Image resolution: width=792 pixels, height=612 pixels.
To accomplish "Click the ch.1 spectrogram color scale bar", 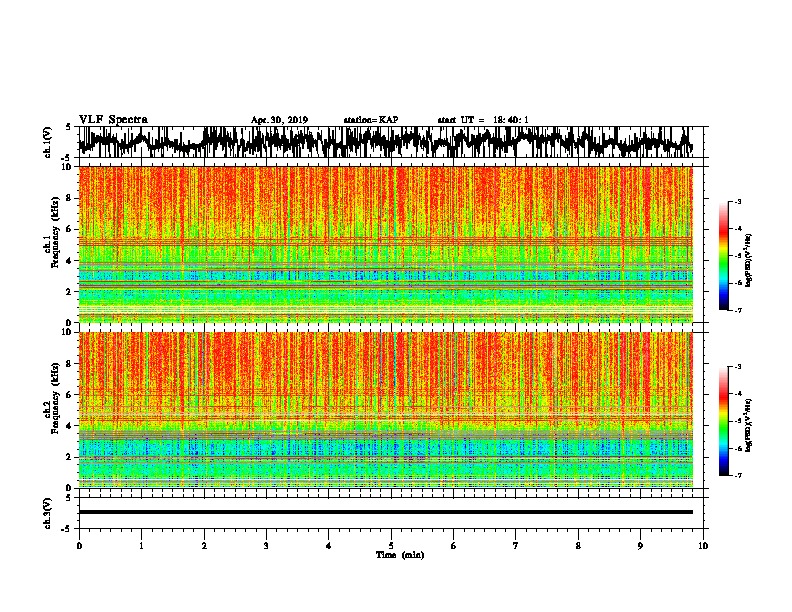I will [724, 256].
